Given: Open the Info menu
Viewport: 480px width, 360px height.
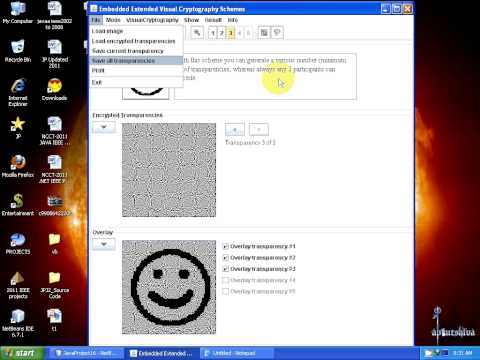Looking at the screenshot, I should (x=233, y=20).
